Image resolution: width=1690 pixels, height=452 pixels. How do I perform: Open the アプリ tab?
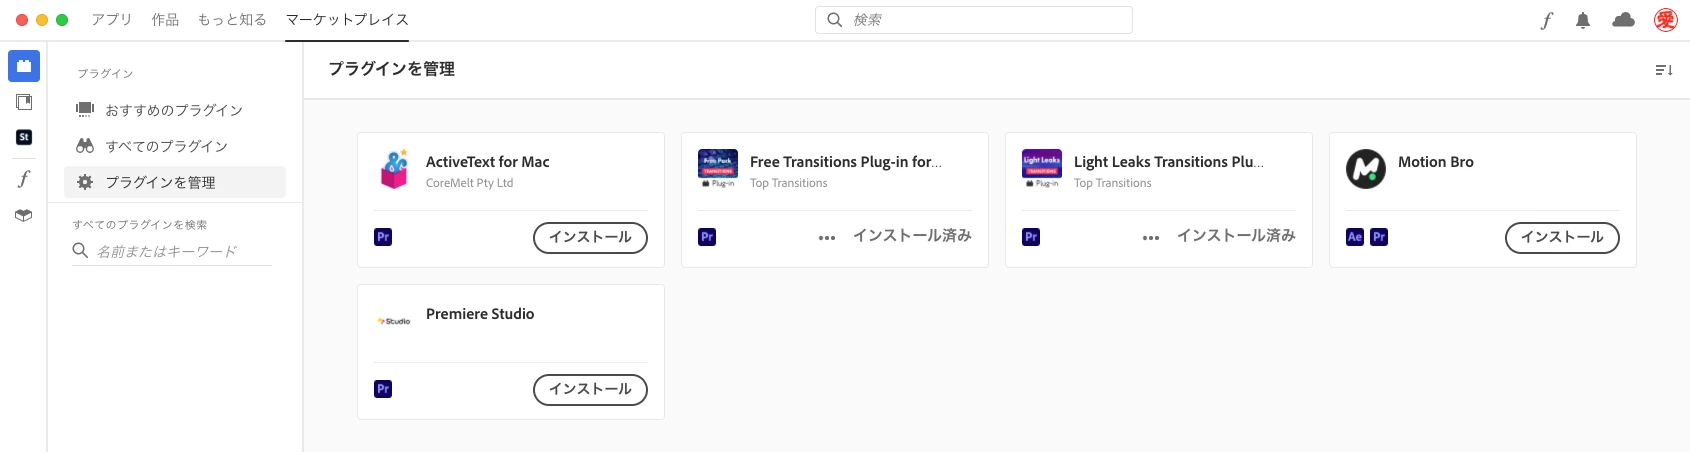tap(111, 20)
